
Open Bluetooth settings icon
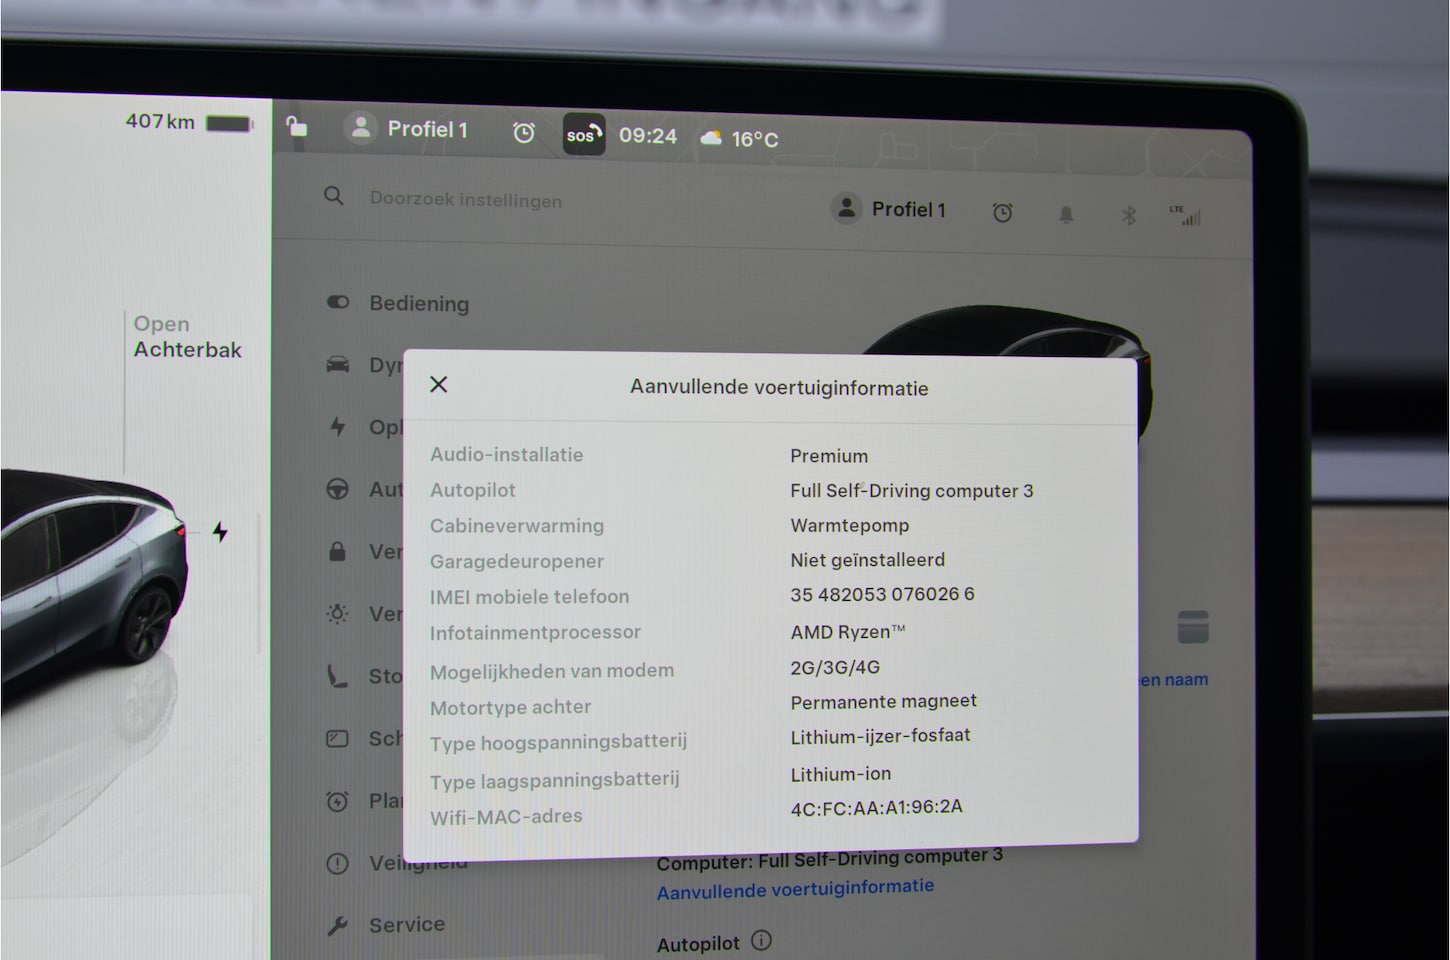[1128, 215]
